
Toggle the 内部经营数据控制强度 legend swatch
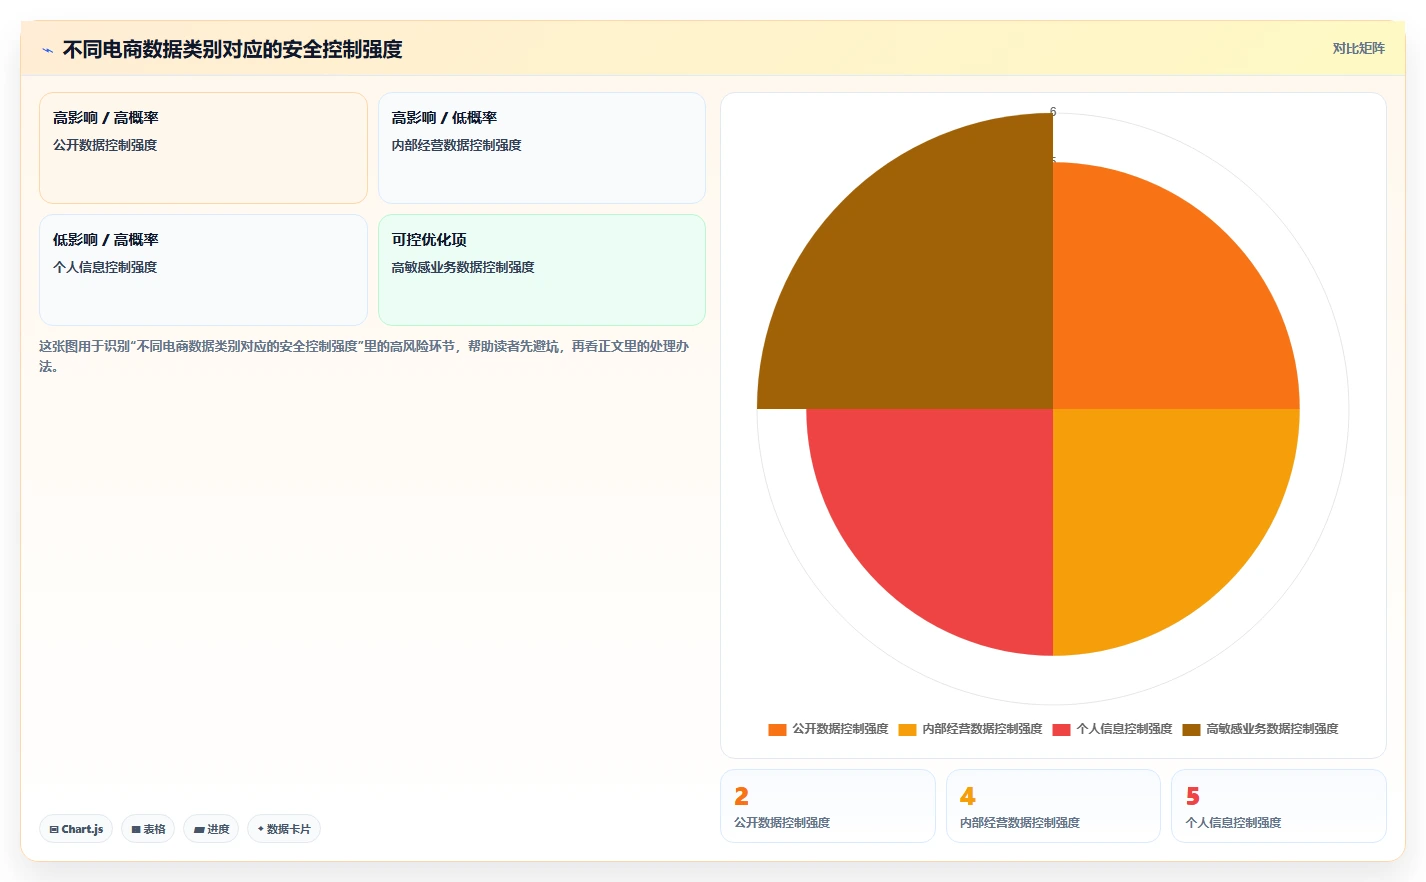(907, 730)
